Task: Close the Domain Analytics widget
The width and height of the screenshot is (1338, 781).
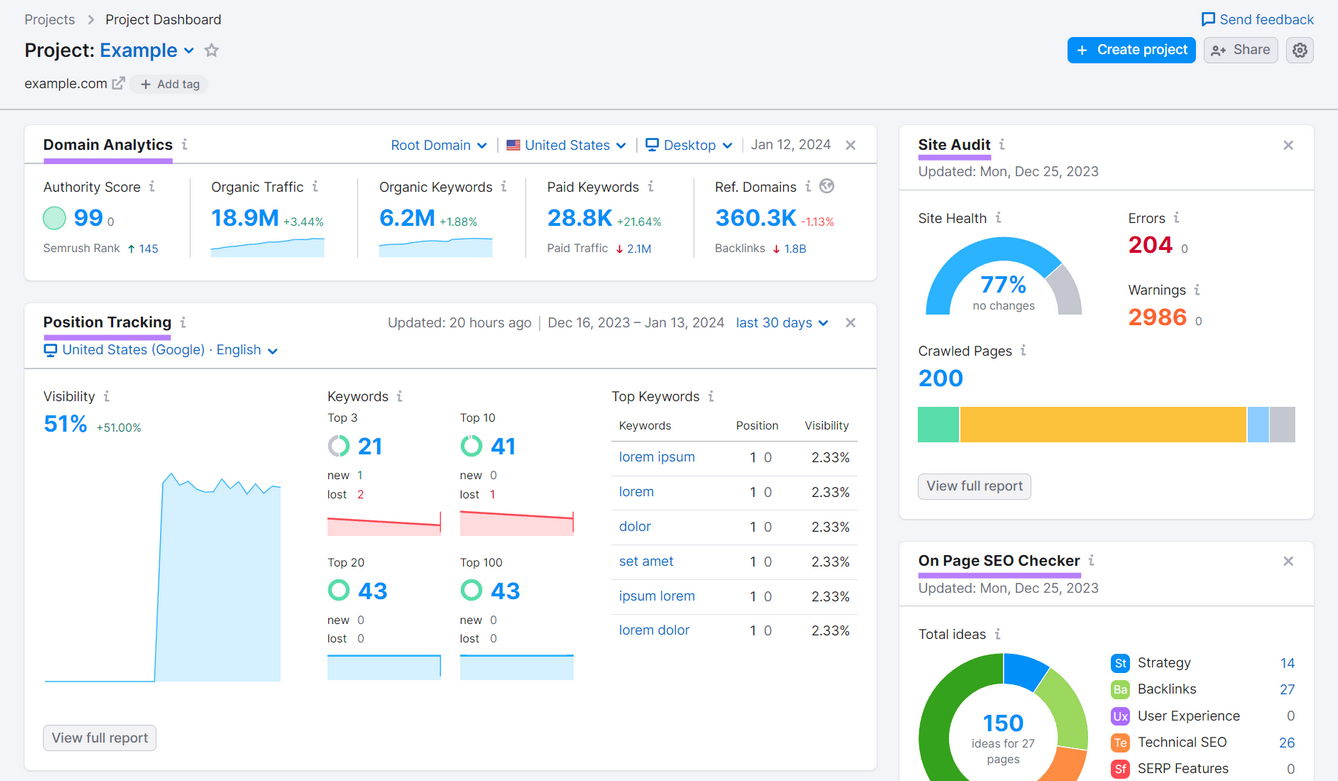Action: pyautogui.click(x=851, y=145)
